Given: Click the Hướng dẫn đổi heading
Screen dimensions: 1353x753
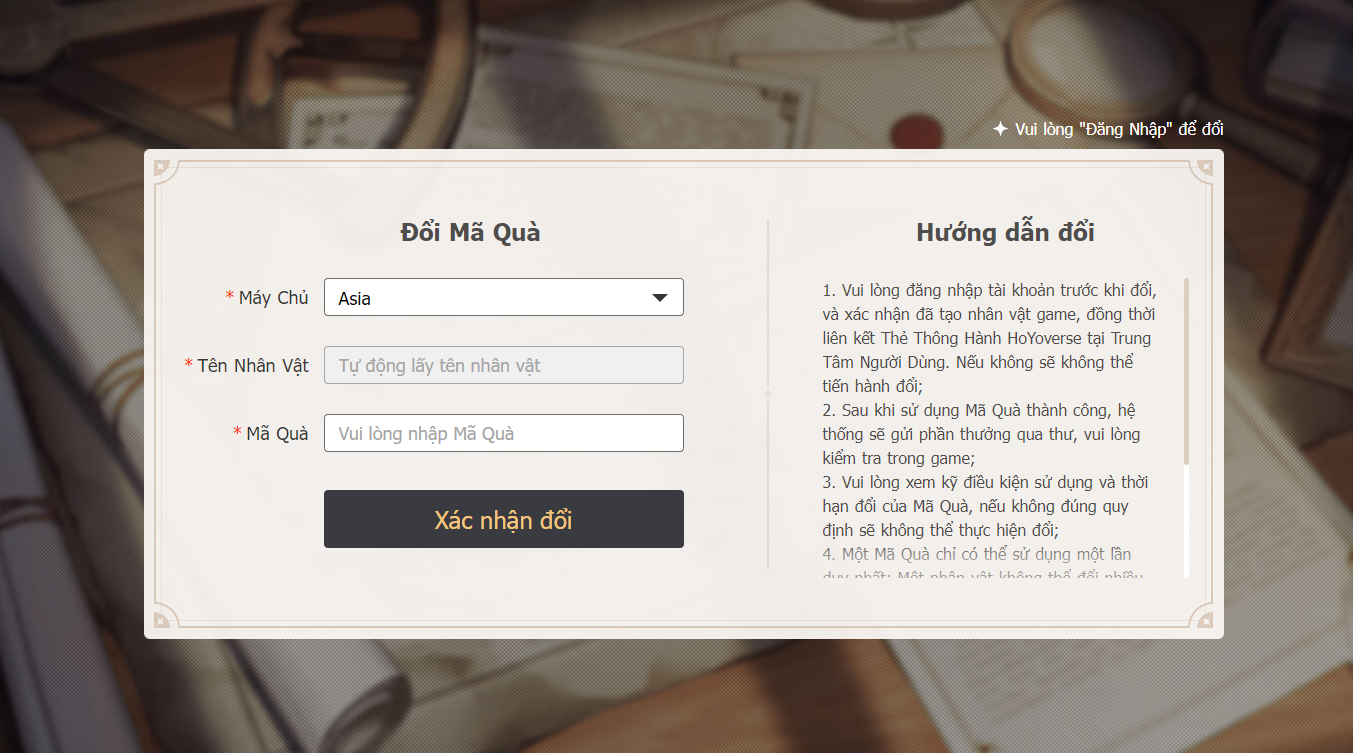Looking at the screenshot, I should pos(1005,232).
